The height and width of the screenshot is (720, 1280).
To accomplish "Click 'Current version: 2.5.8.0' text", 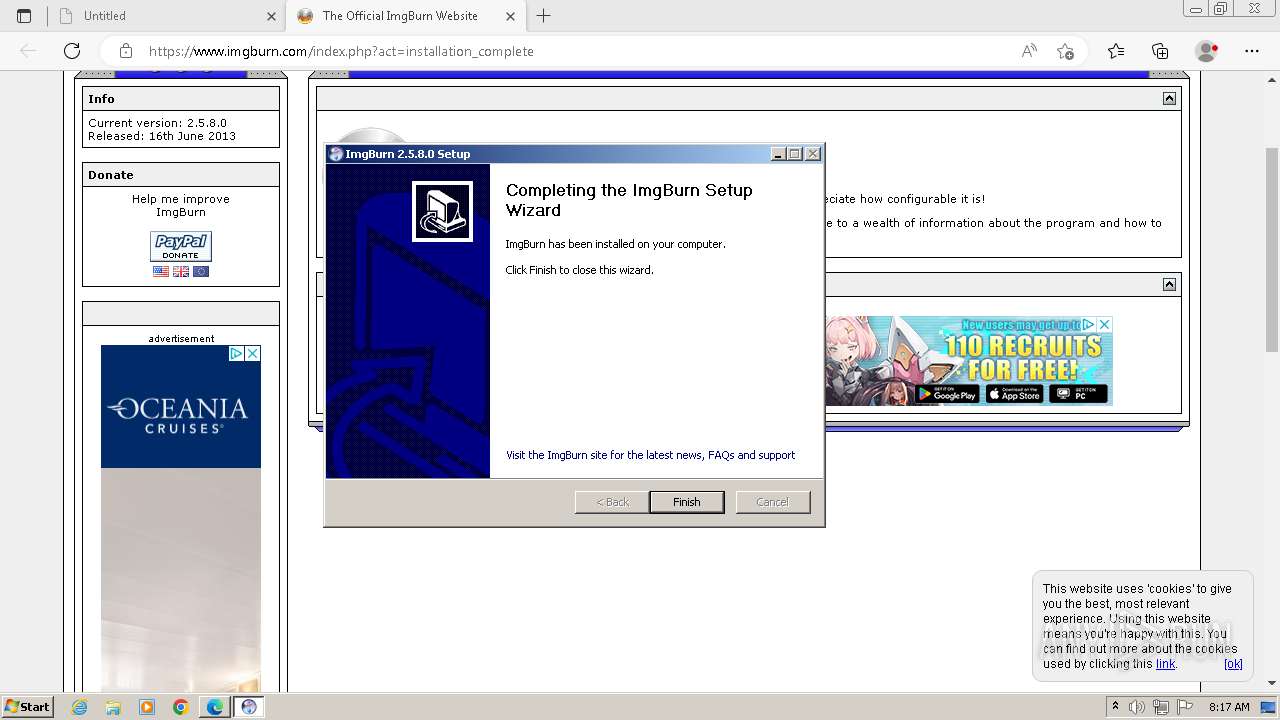I will [158, 123].
